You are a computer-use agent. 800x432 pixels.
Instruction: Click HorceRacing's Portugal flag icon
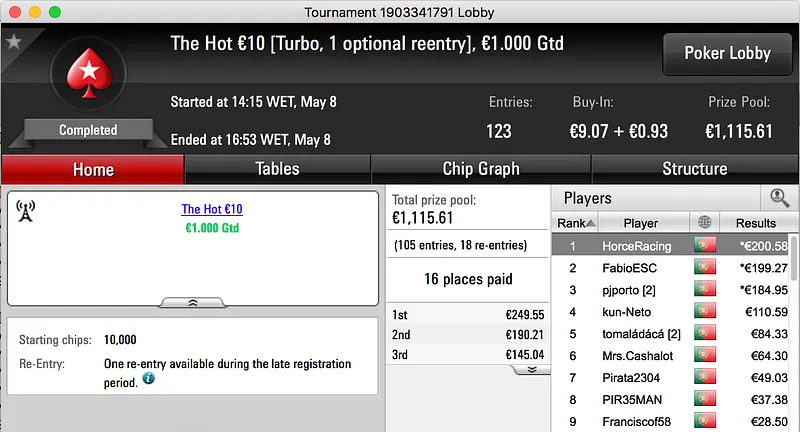pos(705,246)
